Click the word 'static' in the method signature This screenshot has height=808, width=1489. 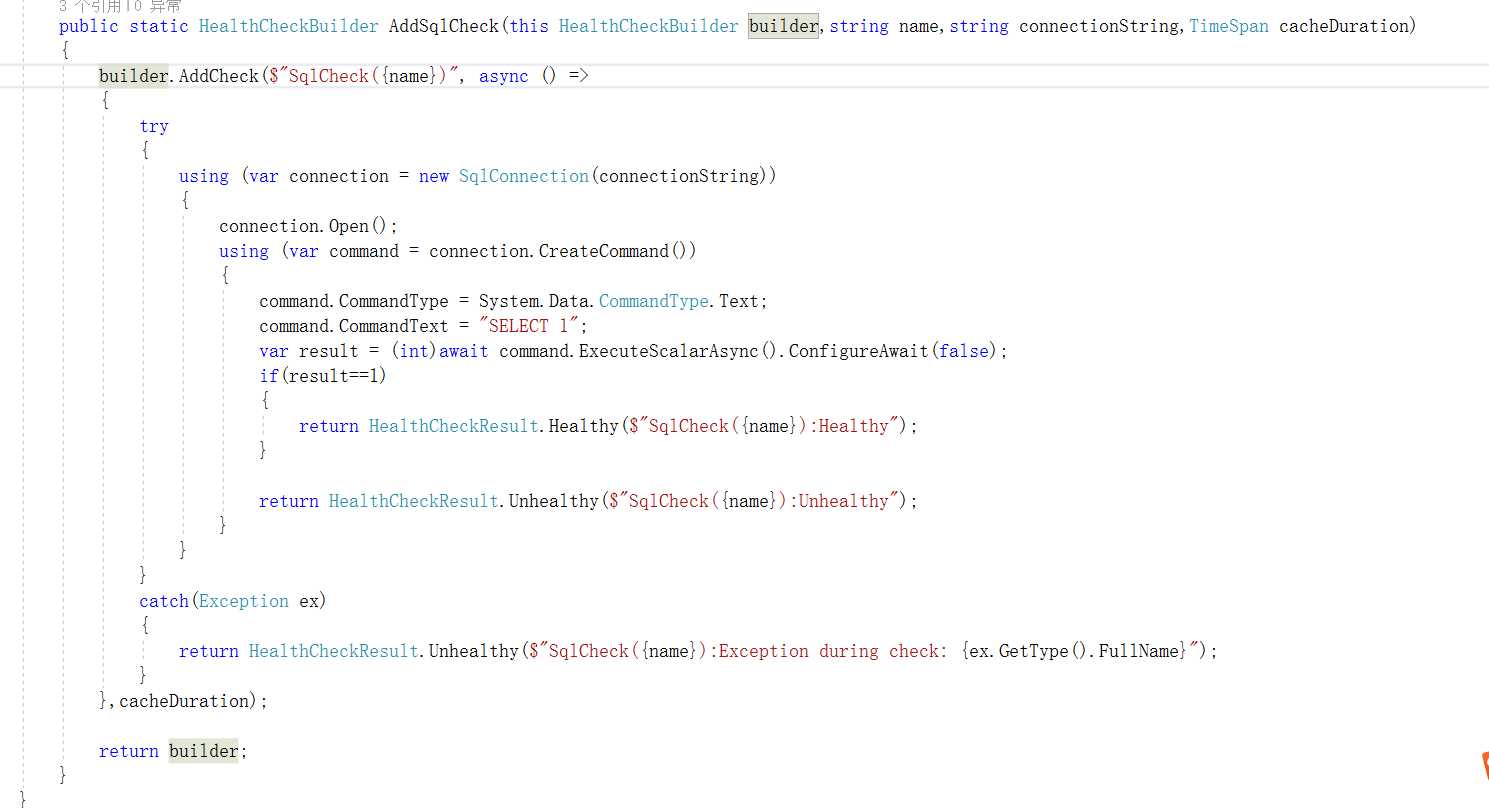point(159,26)
